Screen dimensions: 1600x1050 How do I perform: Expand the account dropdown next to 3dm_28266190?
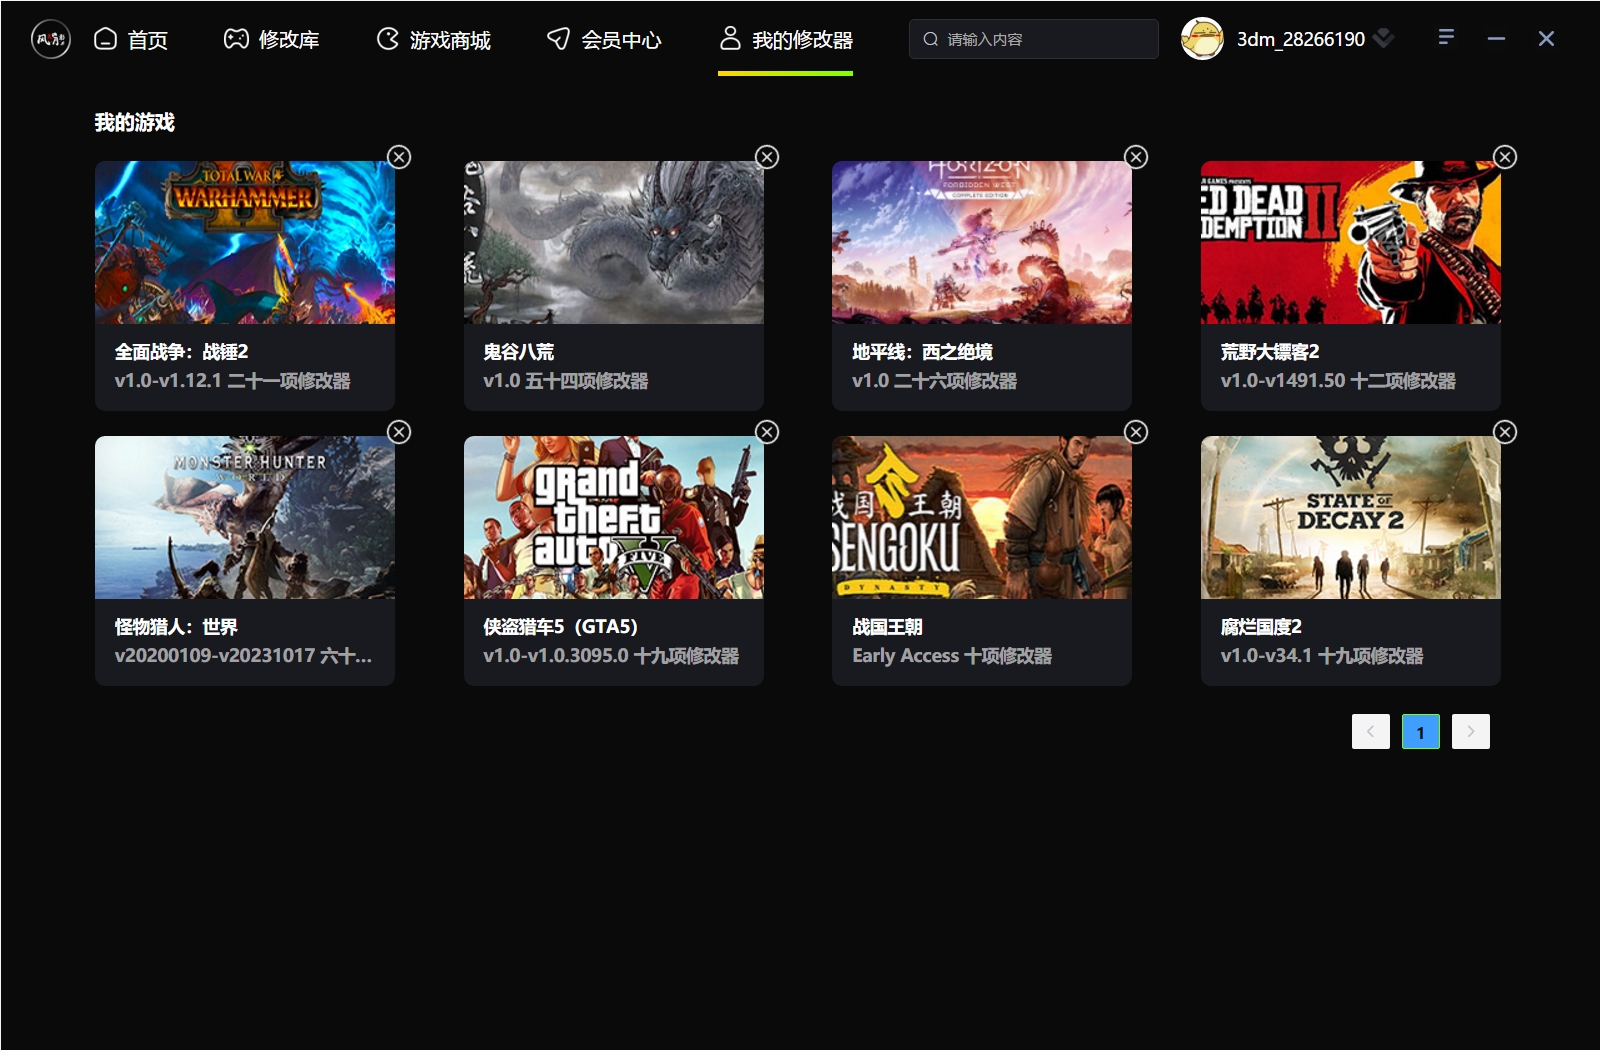tap(1385, 39)
